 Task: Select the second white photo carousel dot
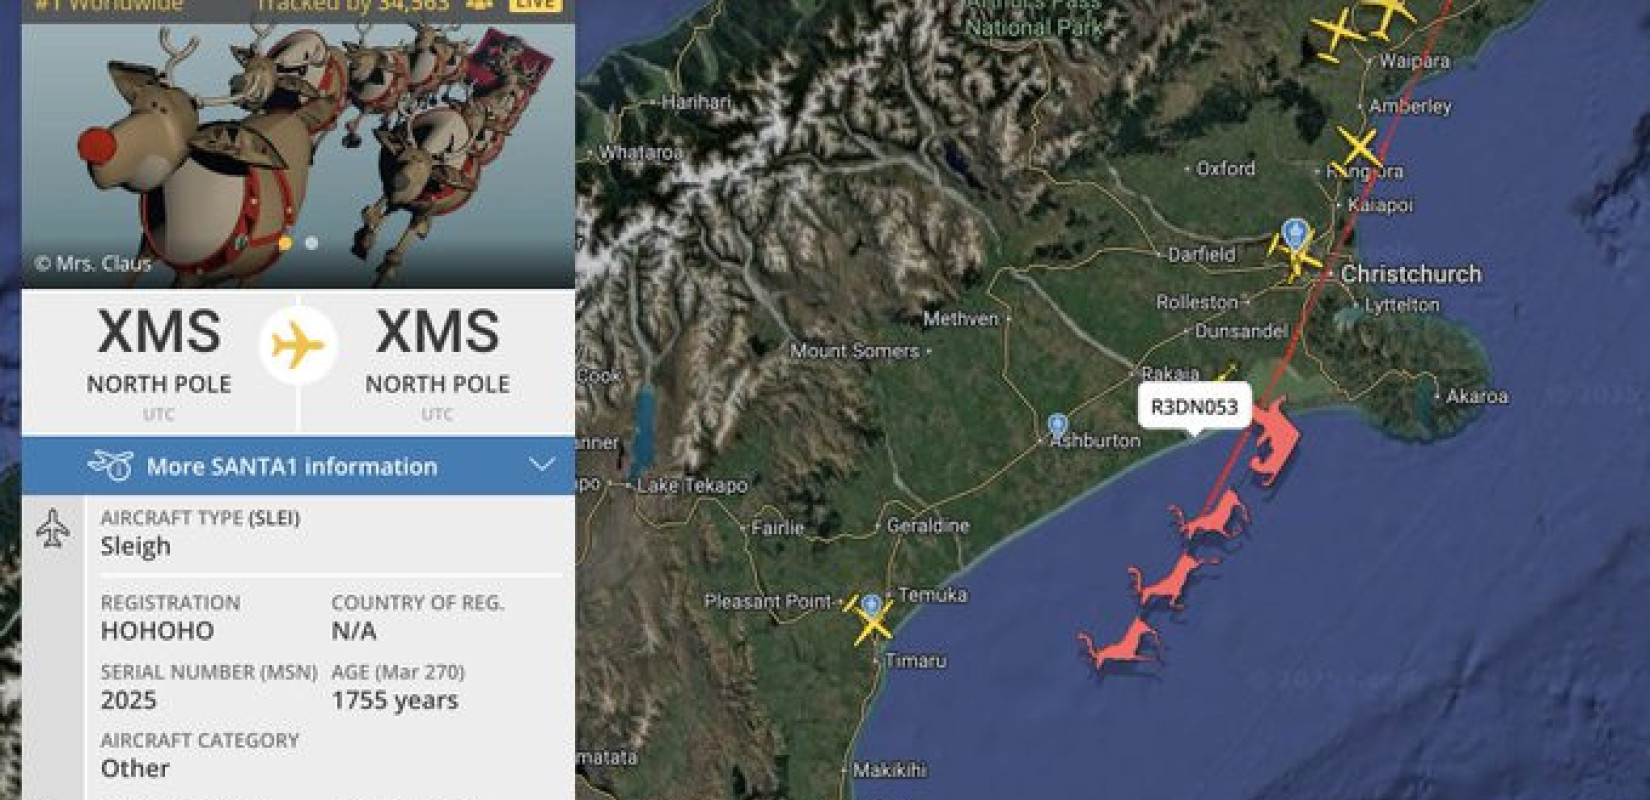click(312, 243)
